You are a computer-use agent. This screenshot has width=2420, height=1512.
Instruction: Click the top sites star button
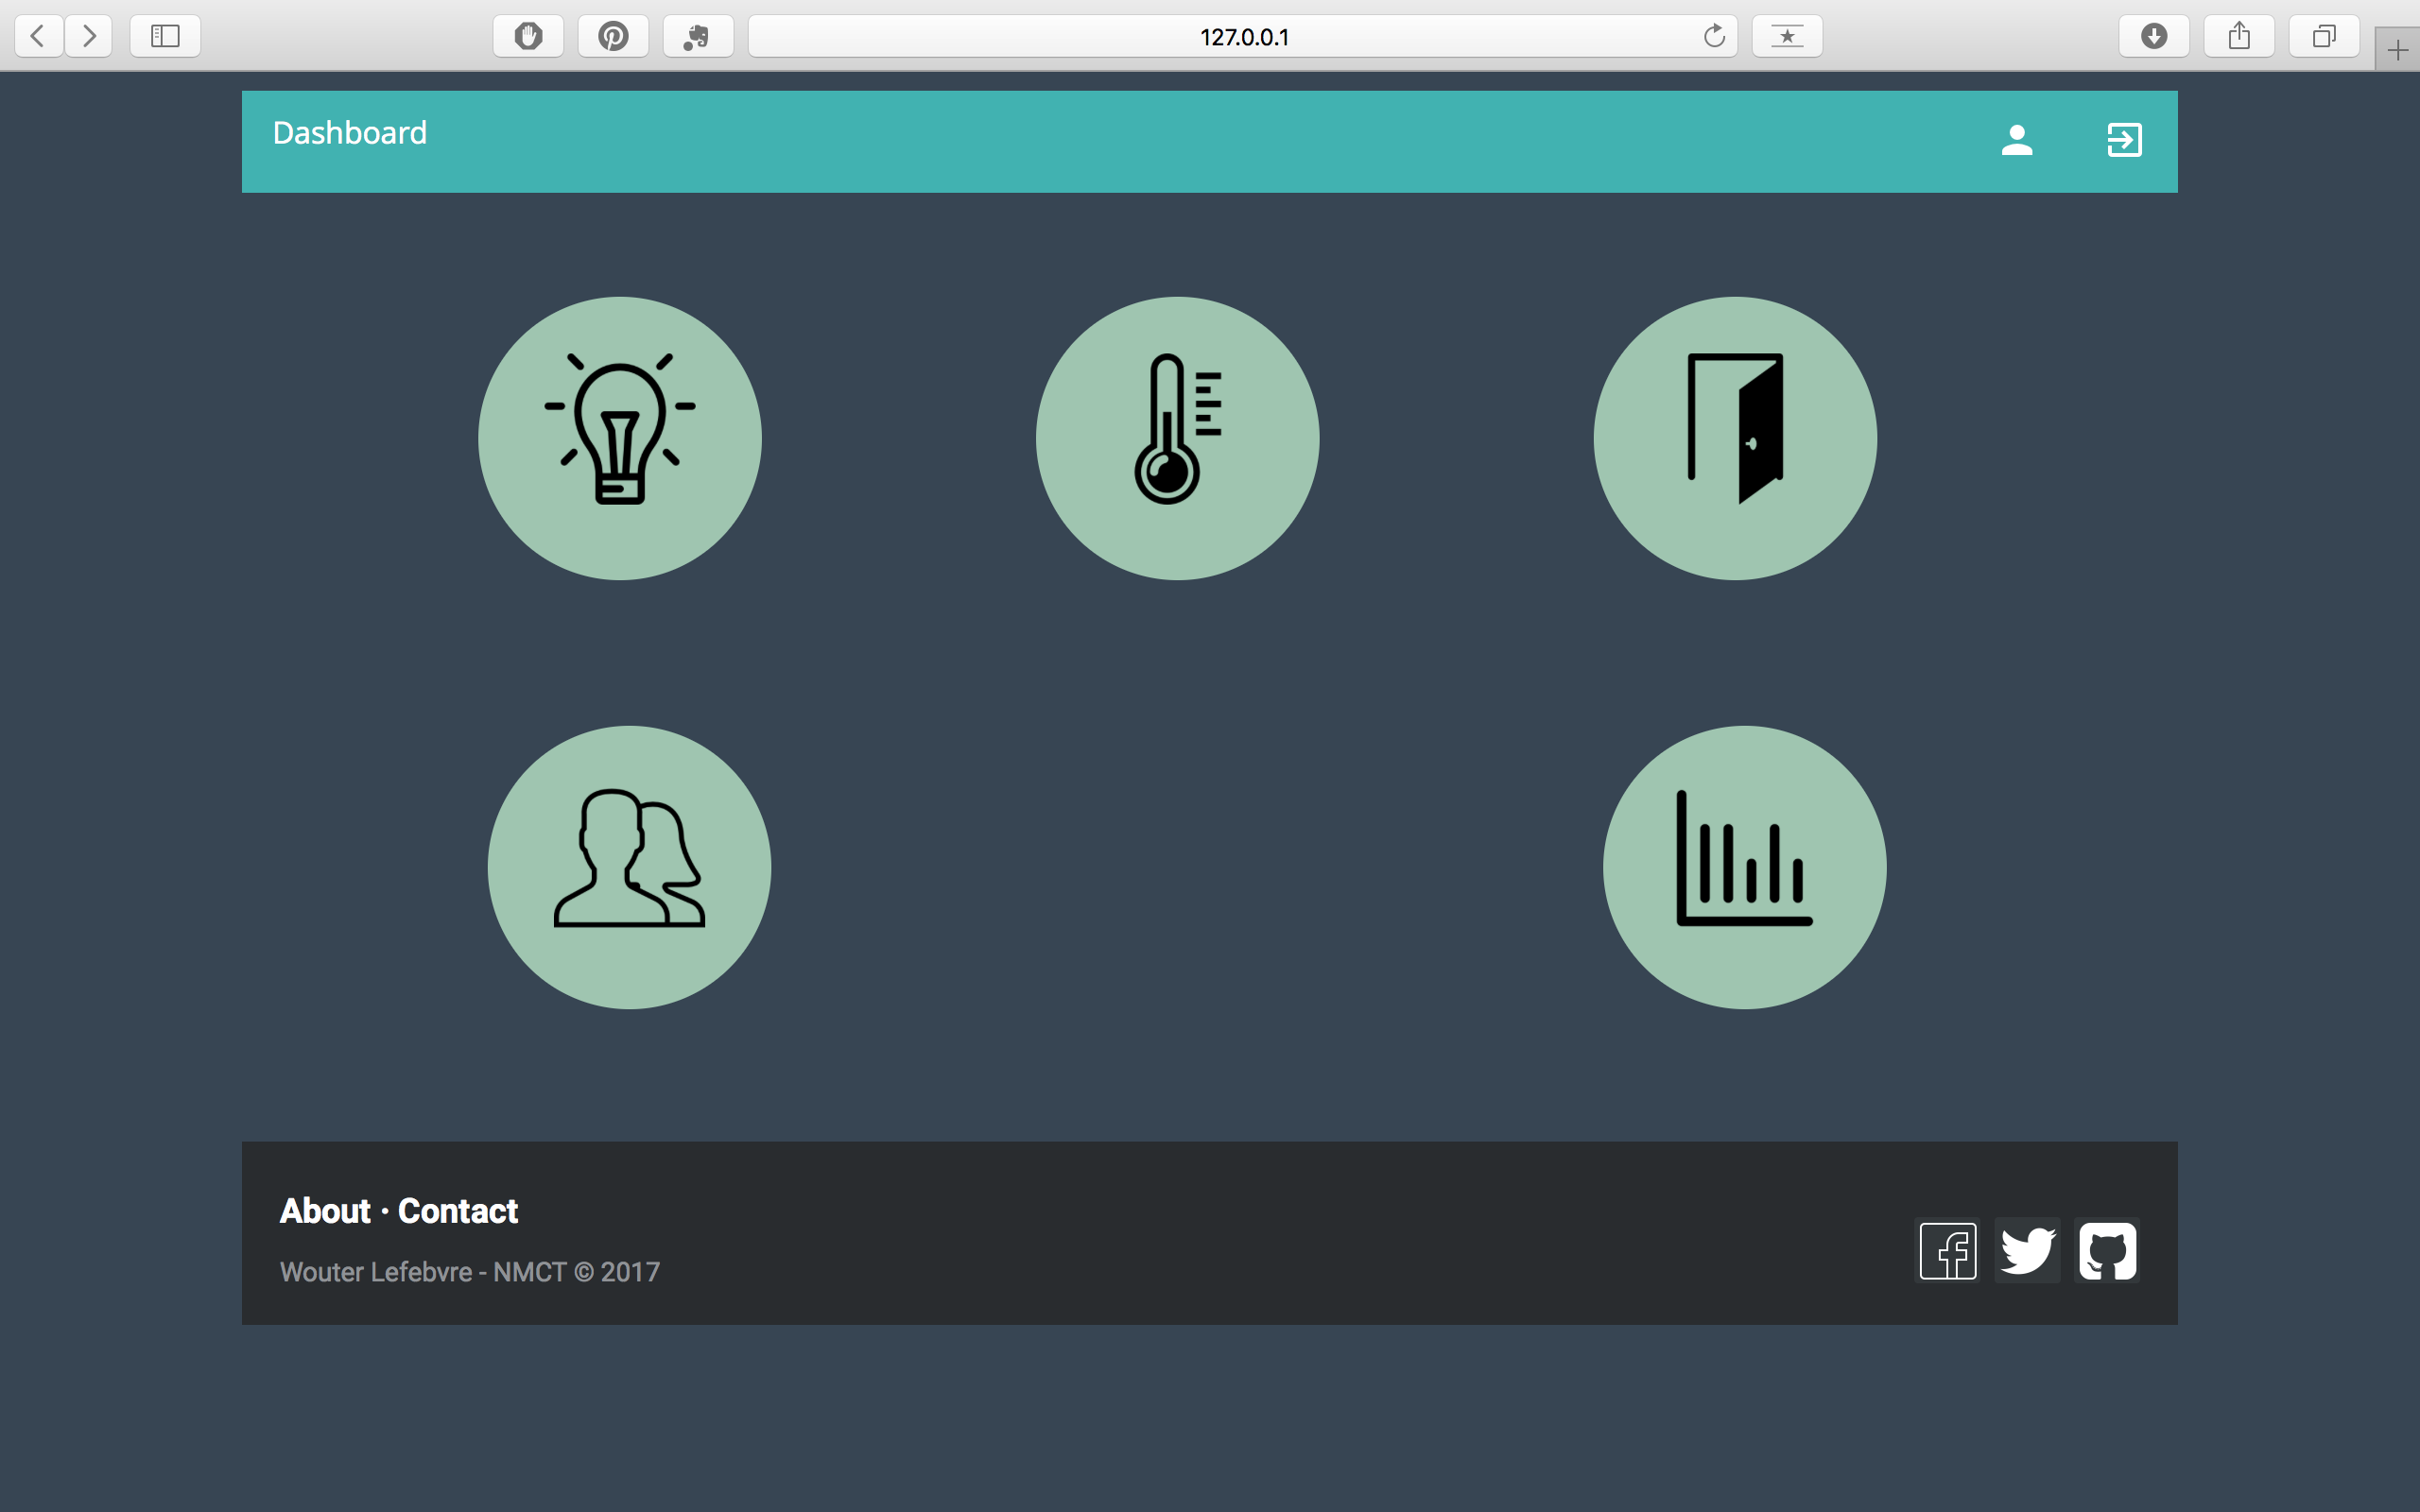point(1787,36)
